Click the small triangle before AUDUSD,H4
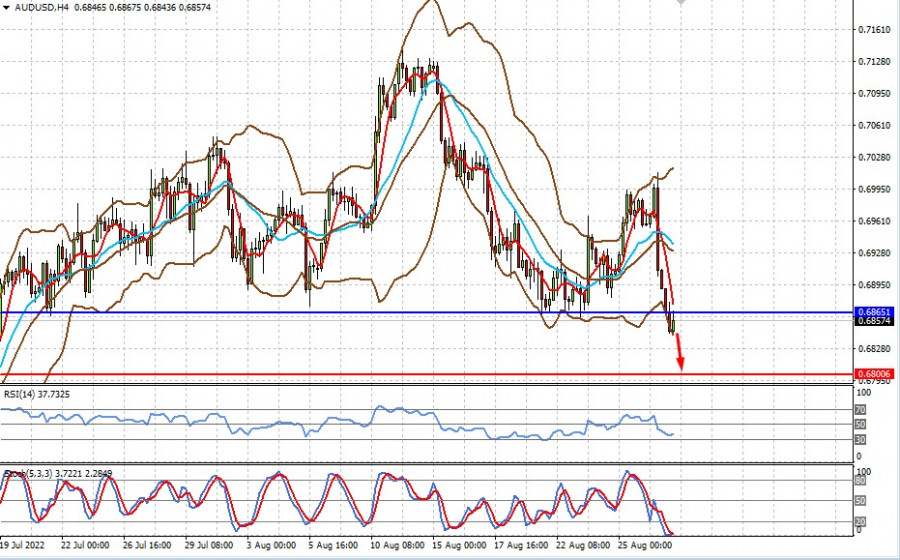This screenshot has width=900, height=560. (x=5, y=8)
